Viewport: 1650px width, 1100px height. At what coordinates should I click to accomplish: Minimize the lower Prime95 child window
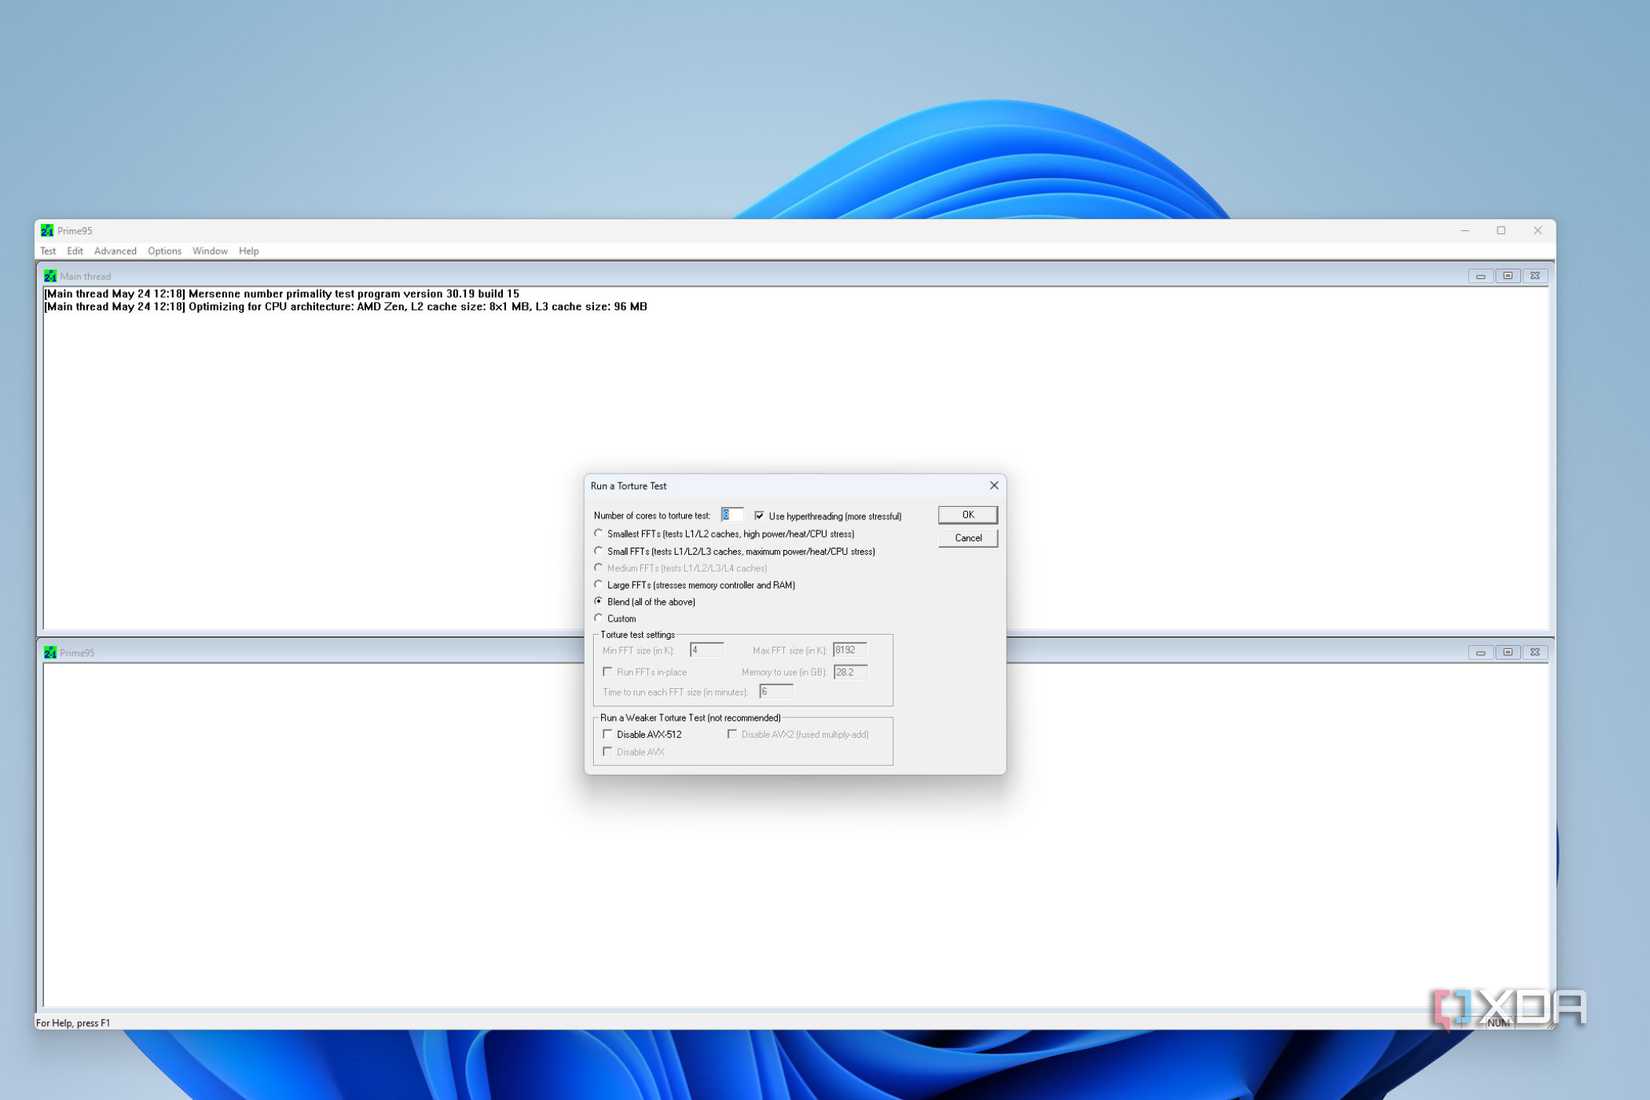pos(1480,652)
